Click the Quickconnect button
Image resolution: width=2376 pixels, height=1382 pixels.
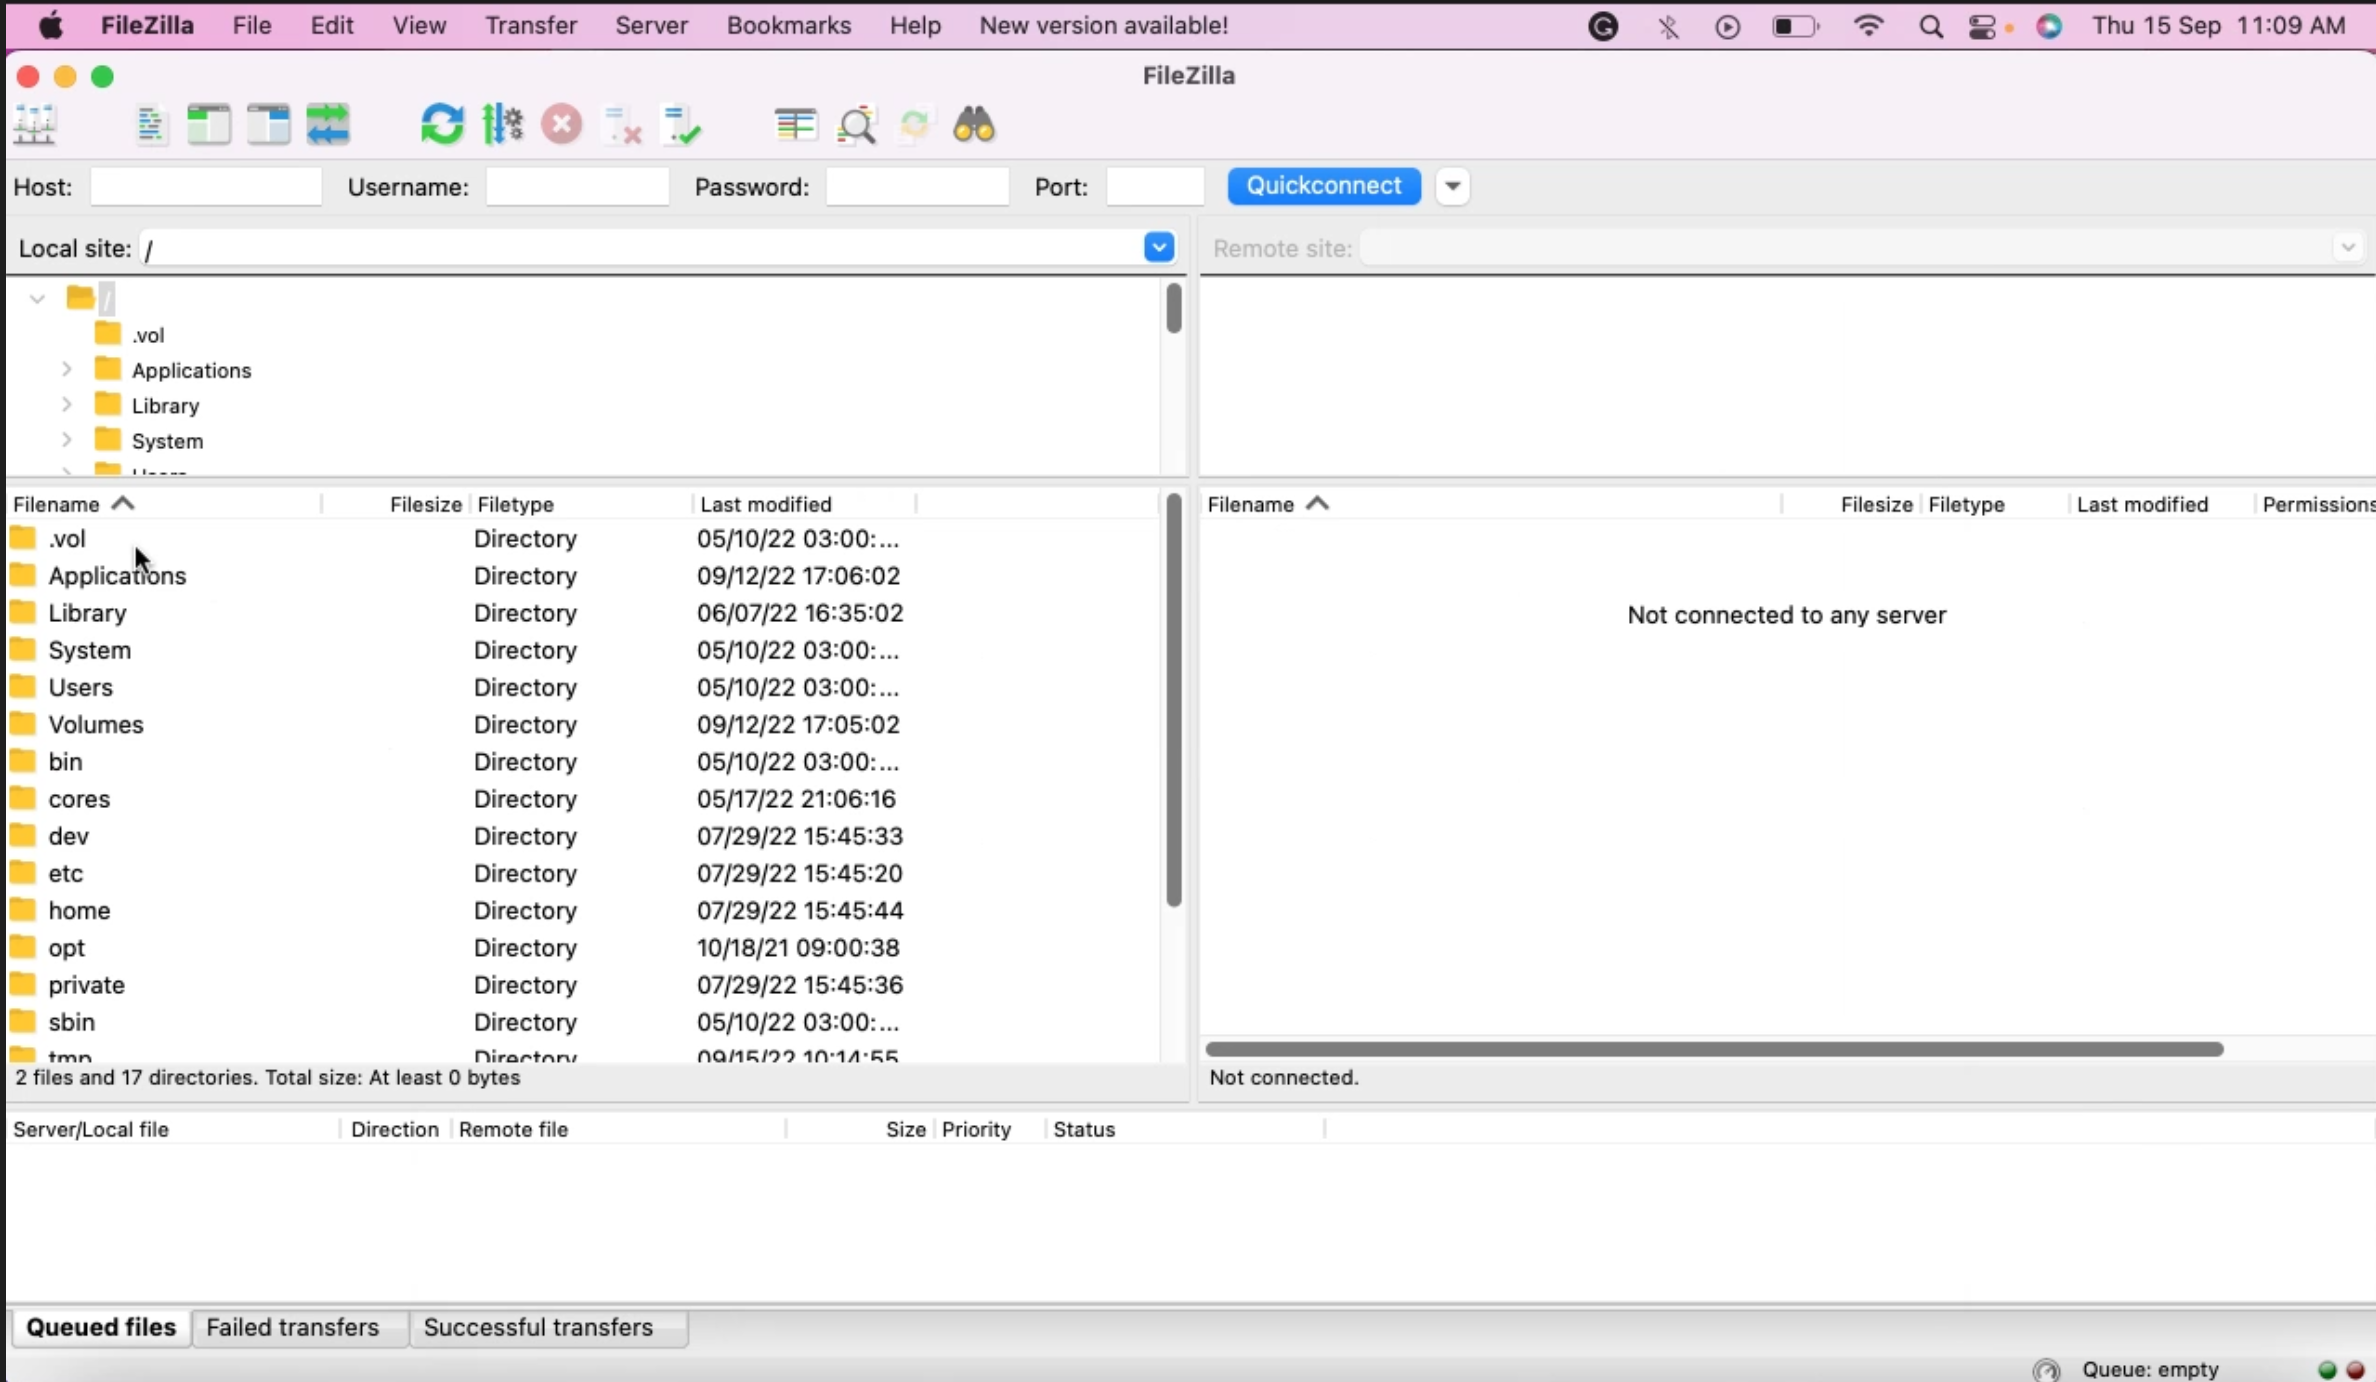pos(1324,186)
